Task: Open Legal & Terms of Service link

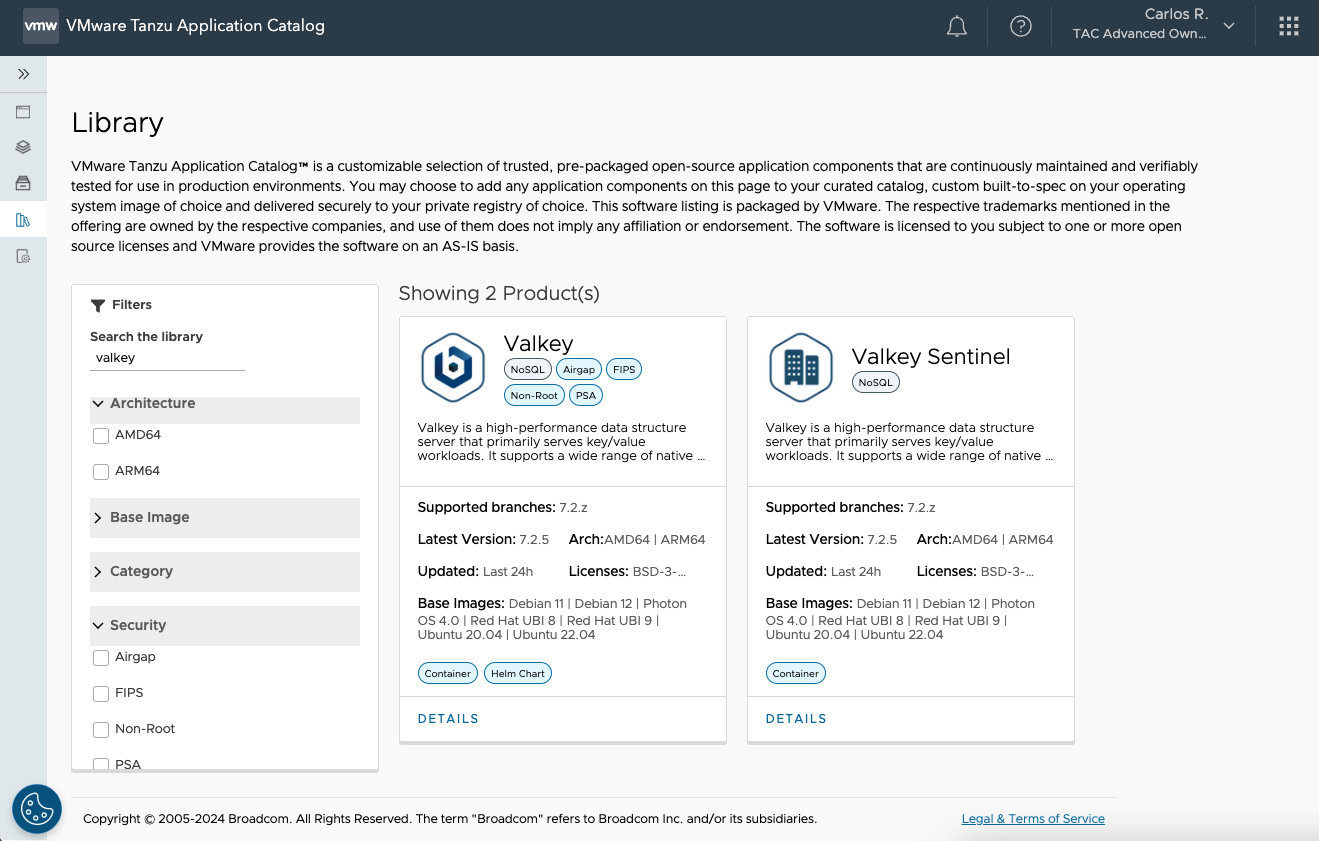Action: 1033,819
